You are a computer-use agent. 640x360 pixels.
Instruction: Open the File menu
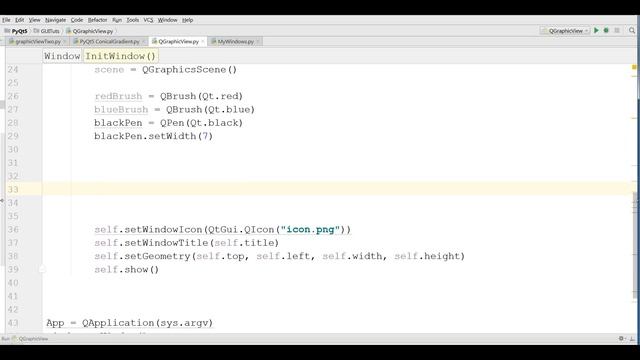[x=6, y=20]
